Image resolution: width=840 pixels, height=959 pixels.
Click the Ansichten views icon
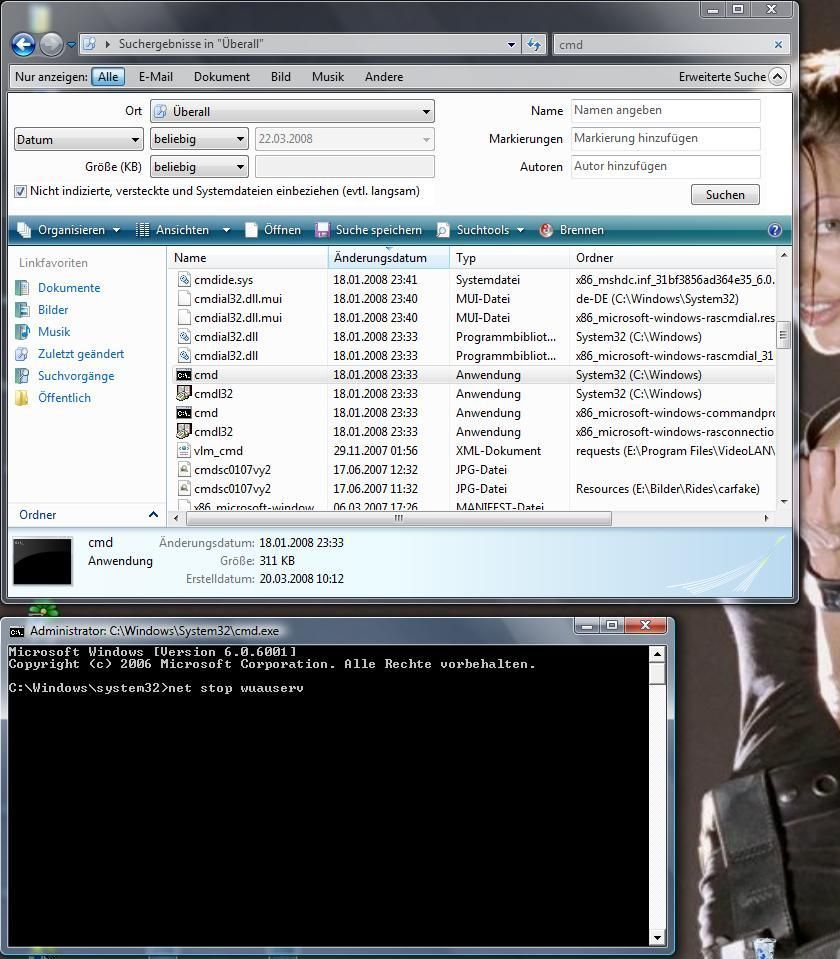pyautogui.click(x=142, y=230)
